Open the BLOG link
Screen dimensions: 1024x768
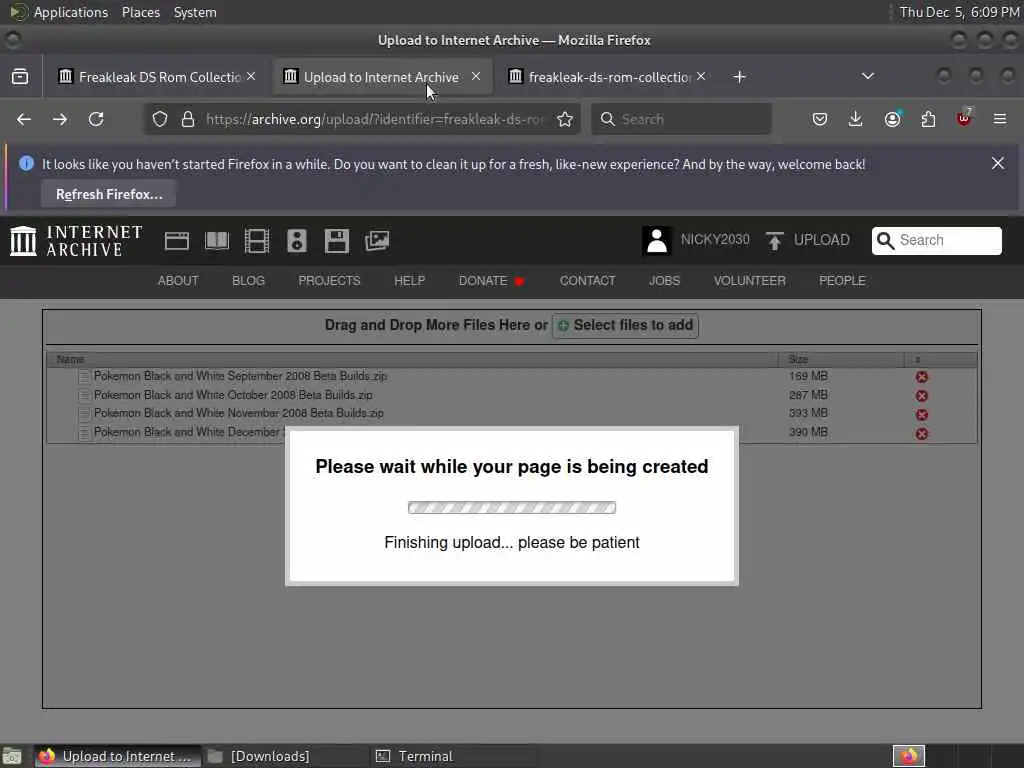tap(248, 281)
